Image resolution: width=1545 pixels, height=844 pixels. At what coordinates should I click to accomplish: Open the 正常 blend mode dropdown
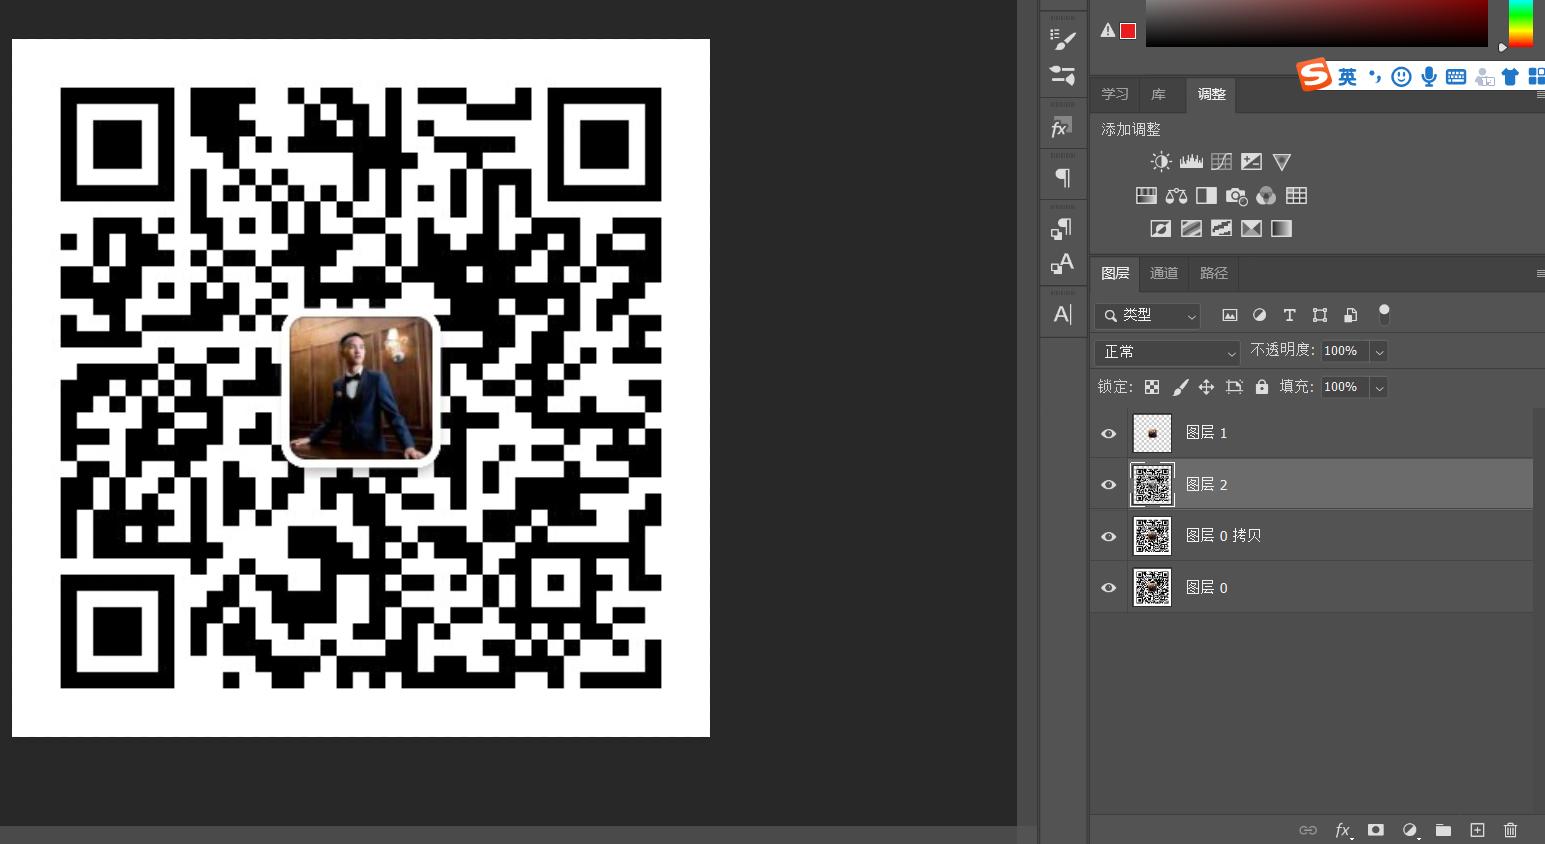tap(1167, 352)
